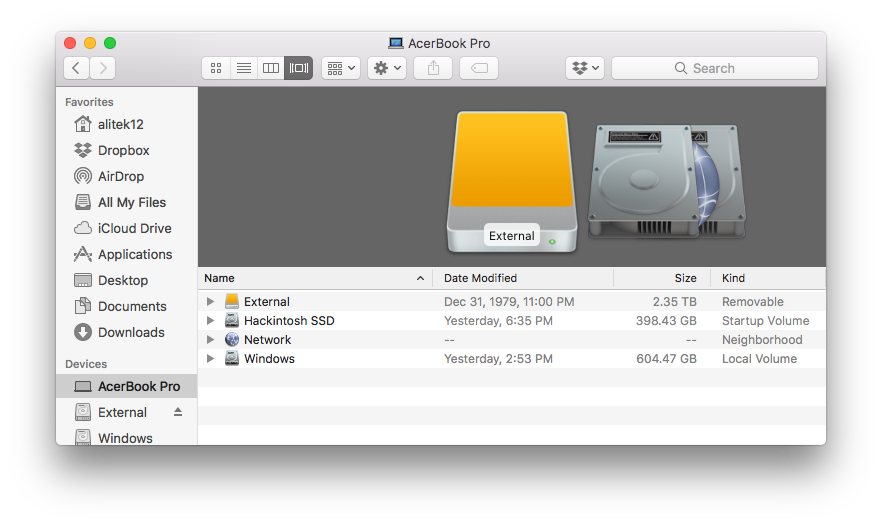Switch to list view
The image size is (882, 525).
coord(244,68)
